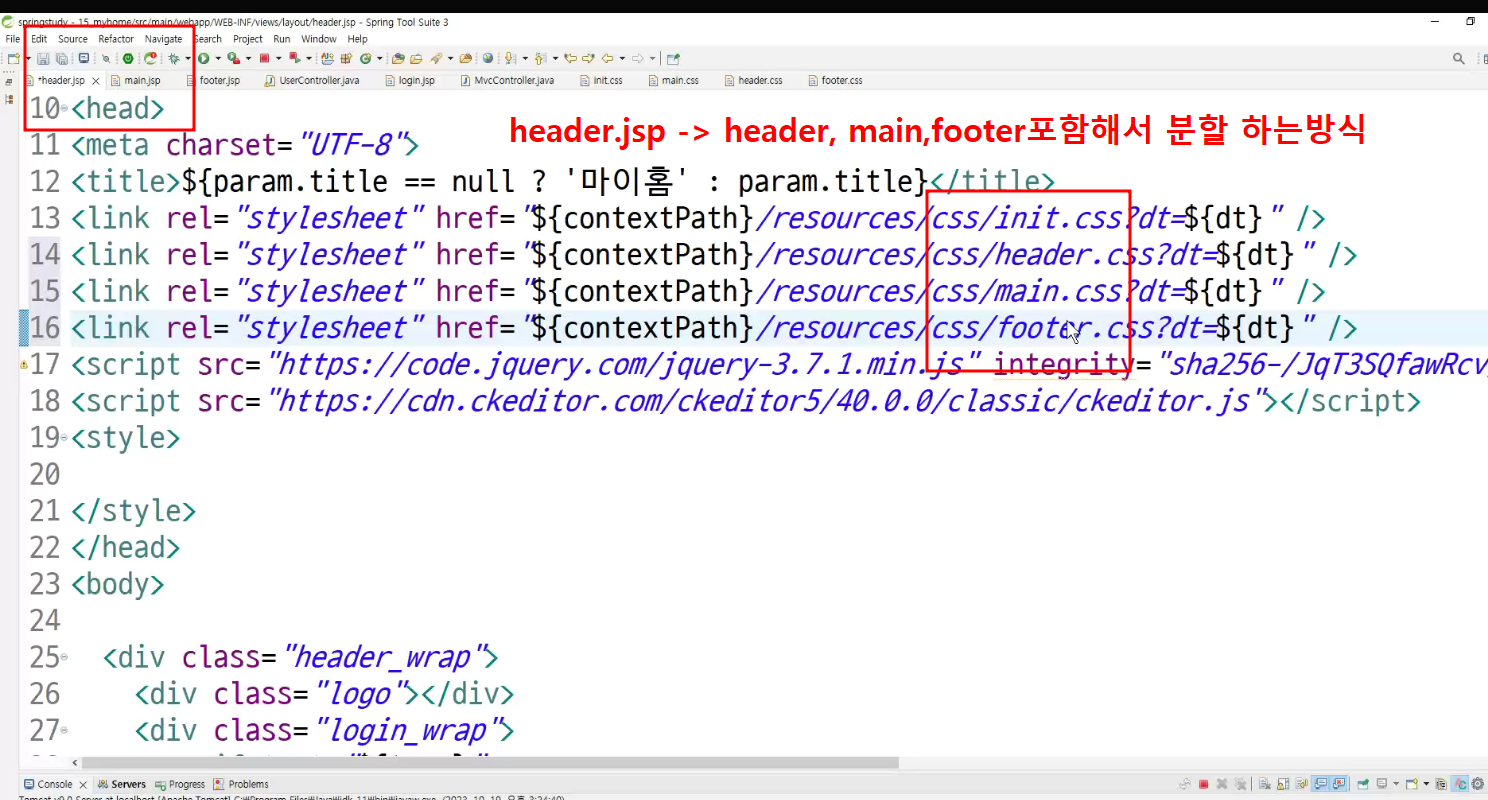Open the Help menu
Viewport: 1488px width, 800px height.
tap(358, 39)
